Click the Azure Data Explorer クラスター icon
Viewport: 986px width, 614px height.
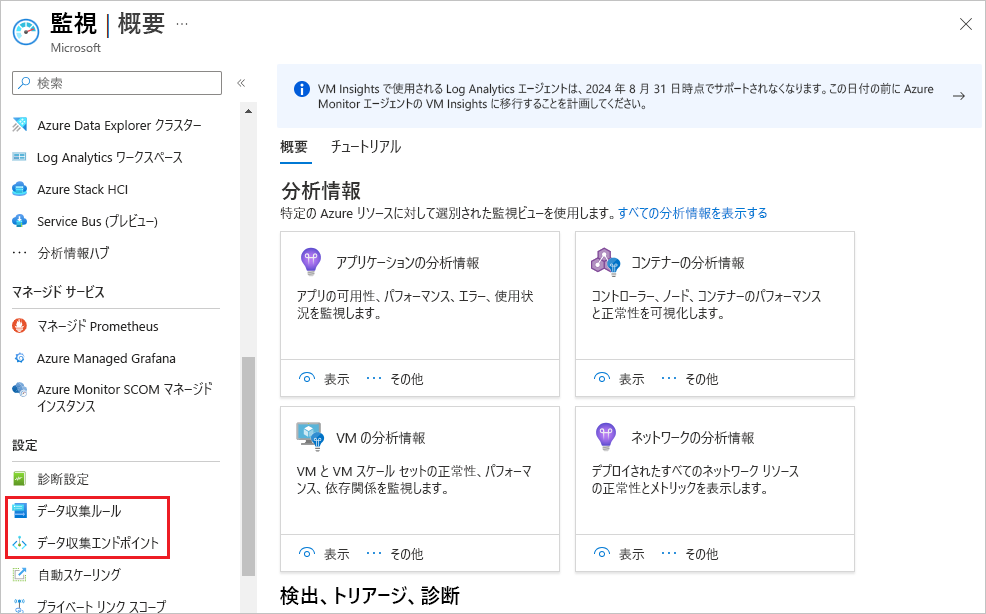point(19,125)
